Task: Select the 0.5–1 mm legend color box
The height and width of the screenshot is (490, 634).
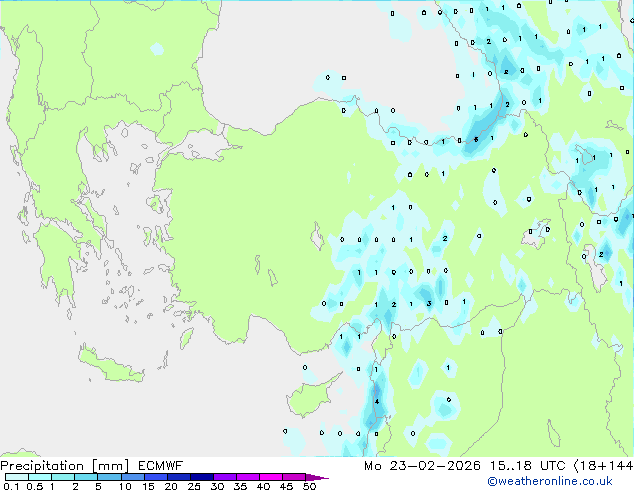Action: point(40,477)
